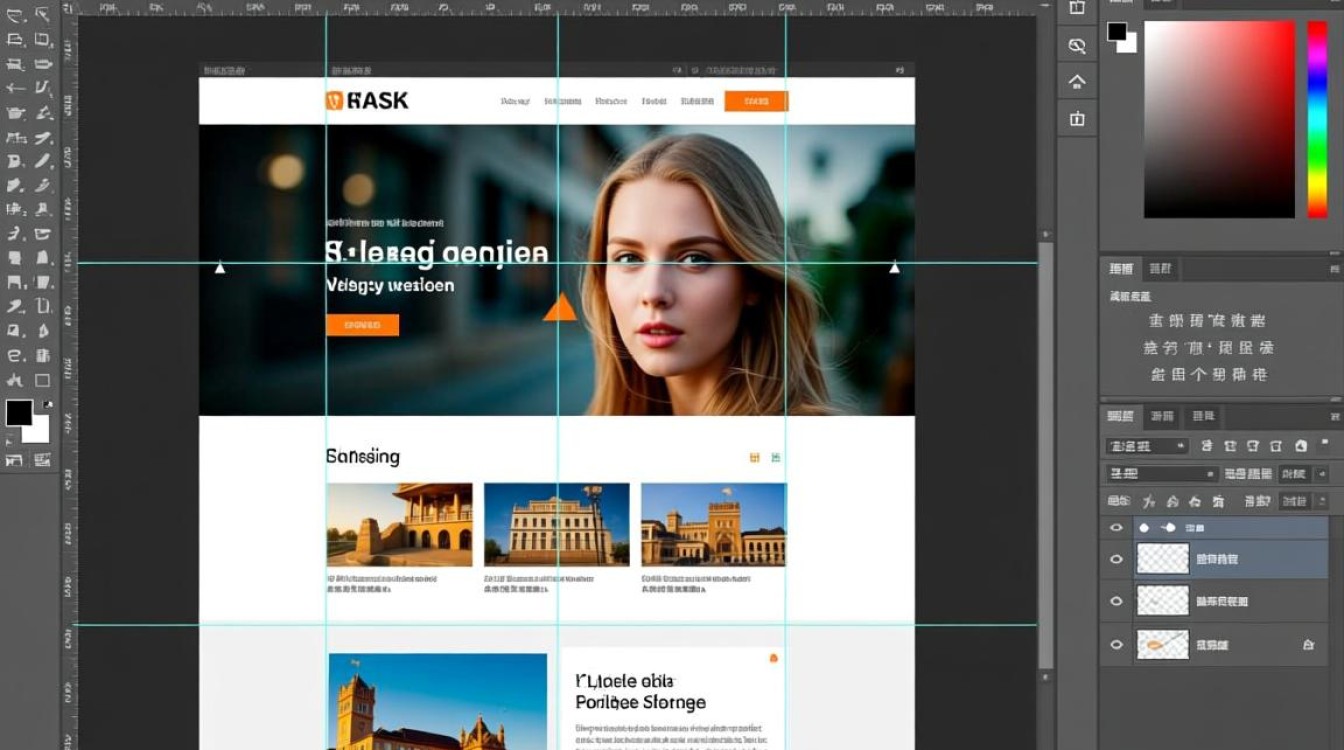Click the lasso-shaped icon in collapsed panel strip
This screenshot has width=1344, height=750.
click(1077, 46)
